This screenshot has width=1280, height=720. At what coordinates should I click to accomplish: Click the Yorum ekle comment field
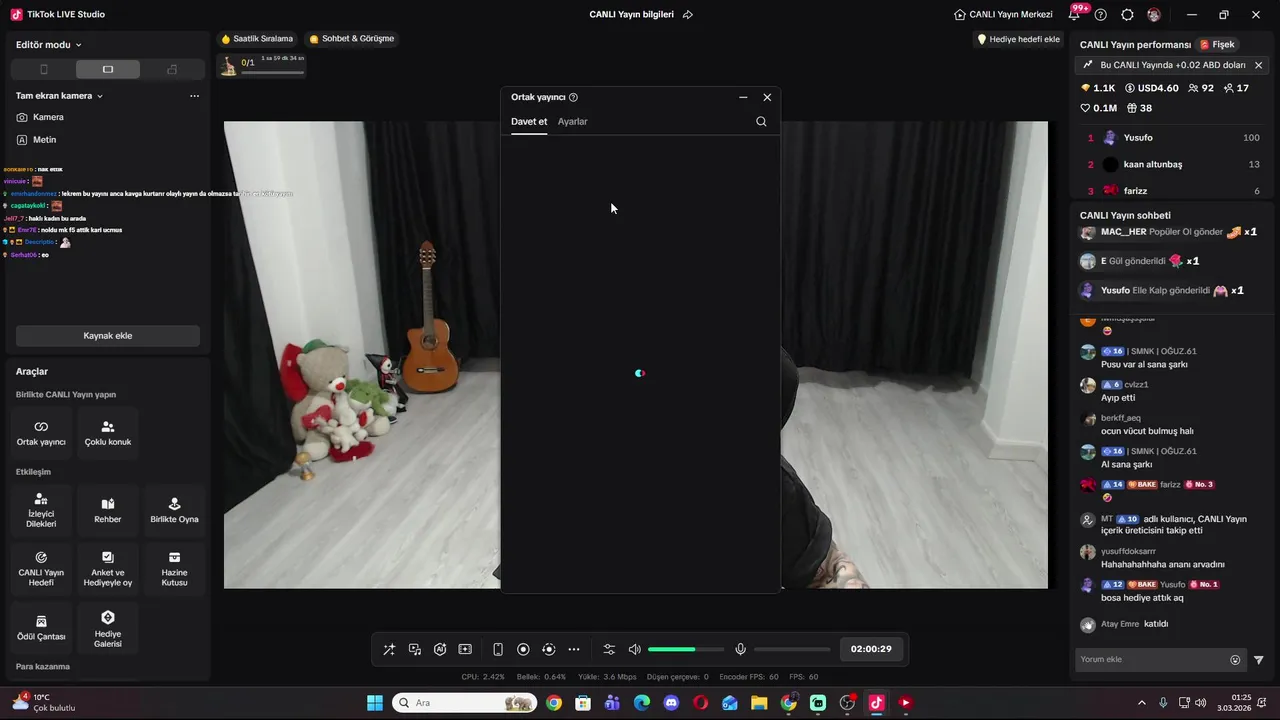(1152, 660)
